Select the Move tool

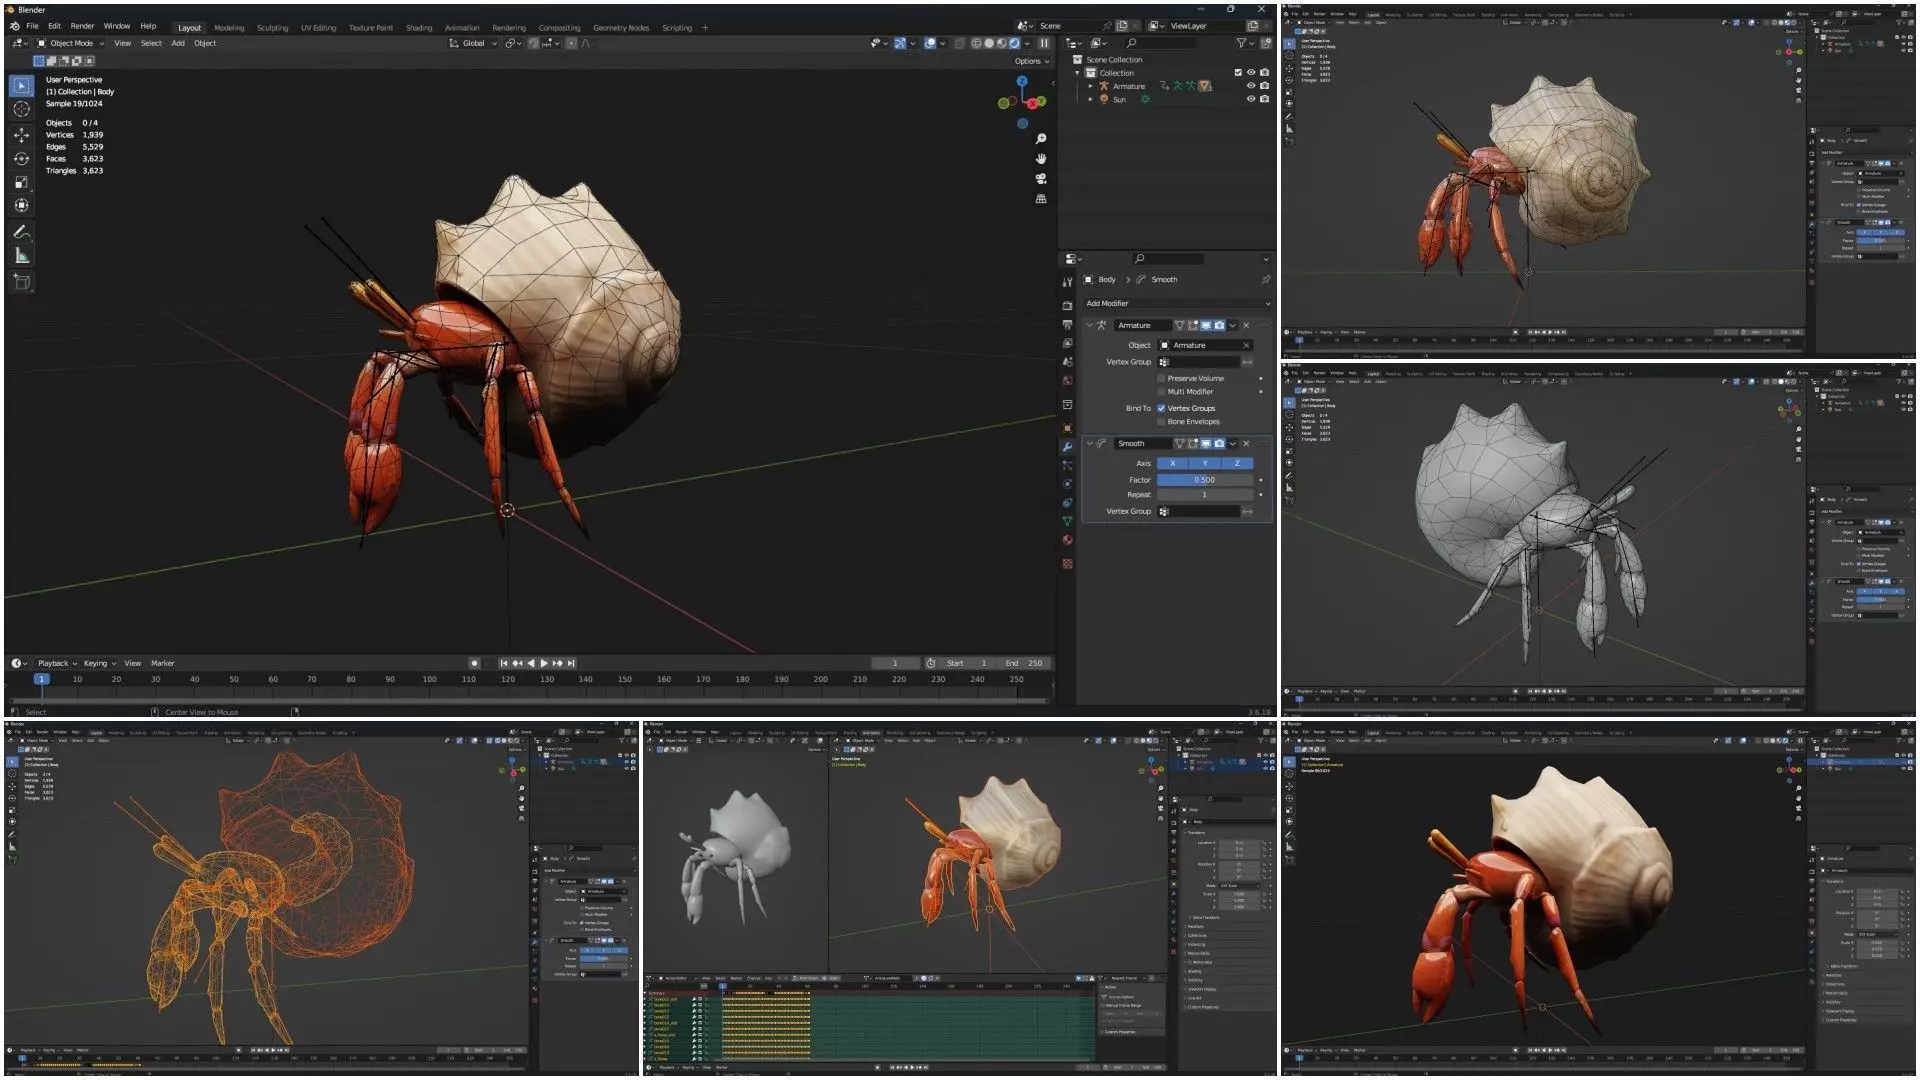[x=21, y=135]
